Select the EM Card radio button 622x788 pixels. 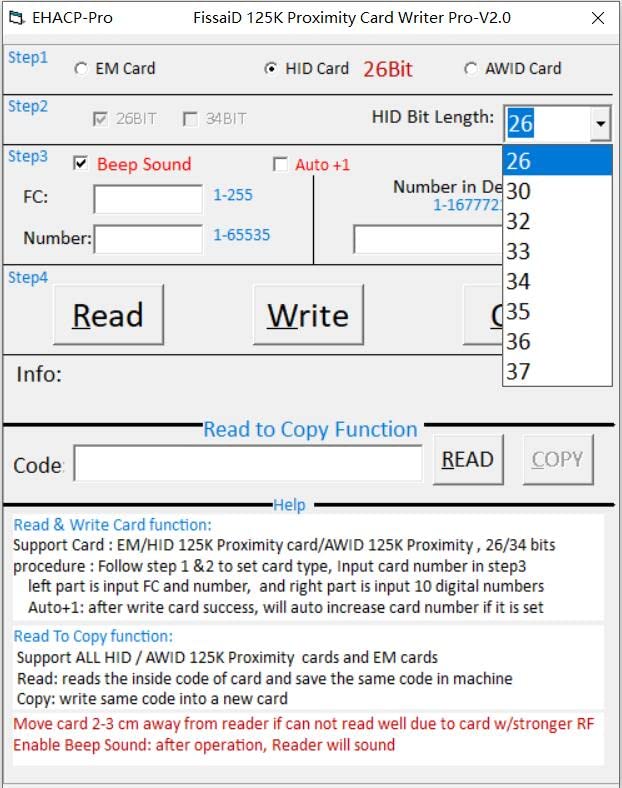(x=80, y=68)
